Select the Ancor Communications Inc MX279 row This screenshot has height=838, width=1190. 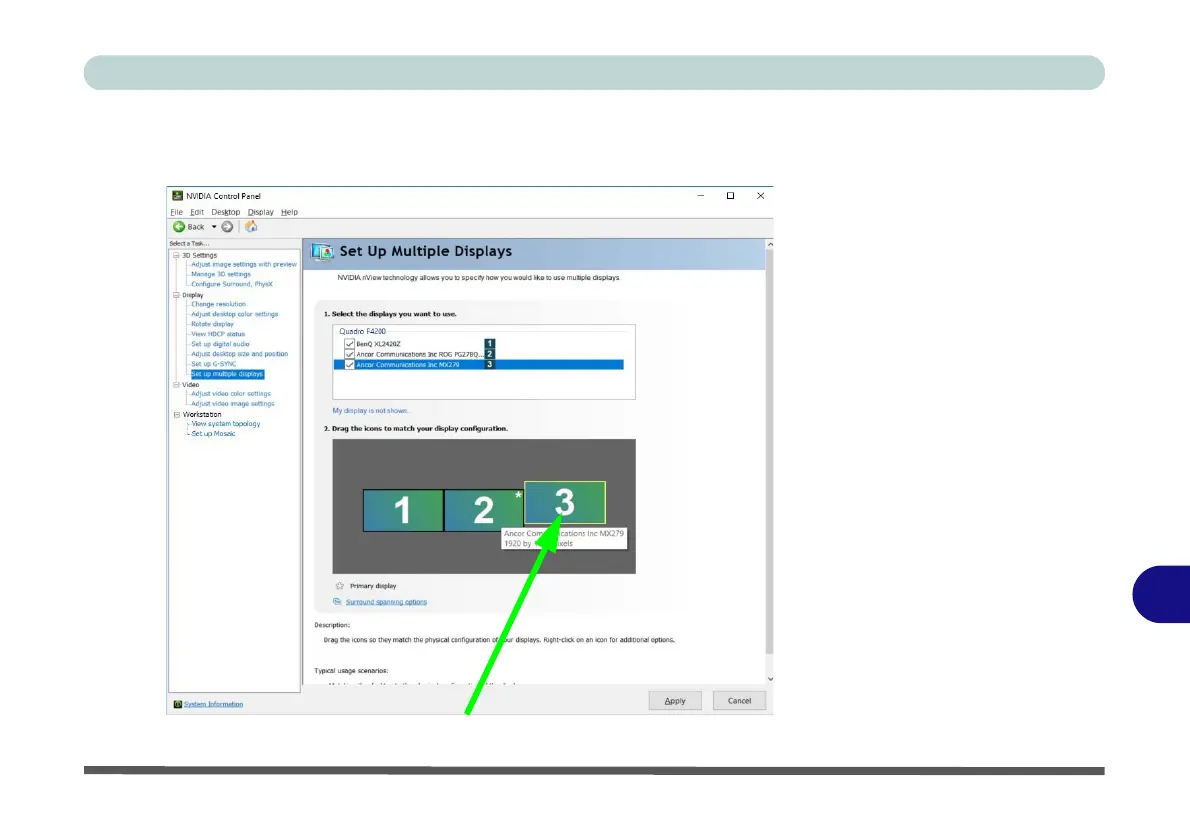coord(479,365)
